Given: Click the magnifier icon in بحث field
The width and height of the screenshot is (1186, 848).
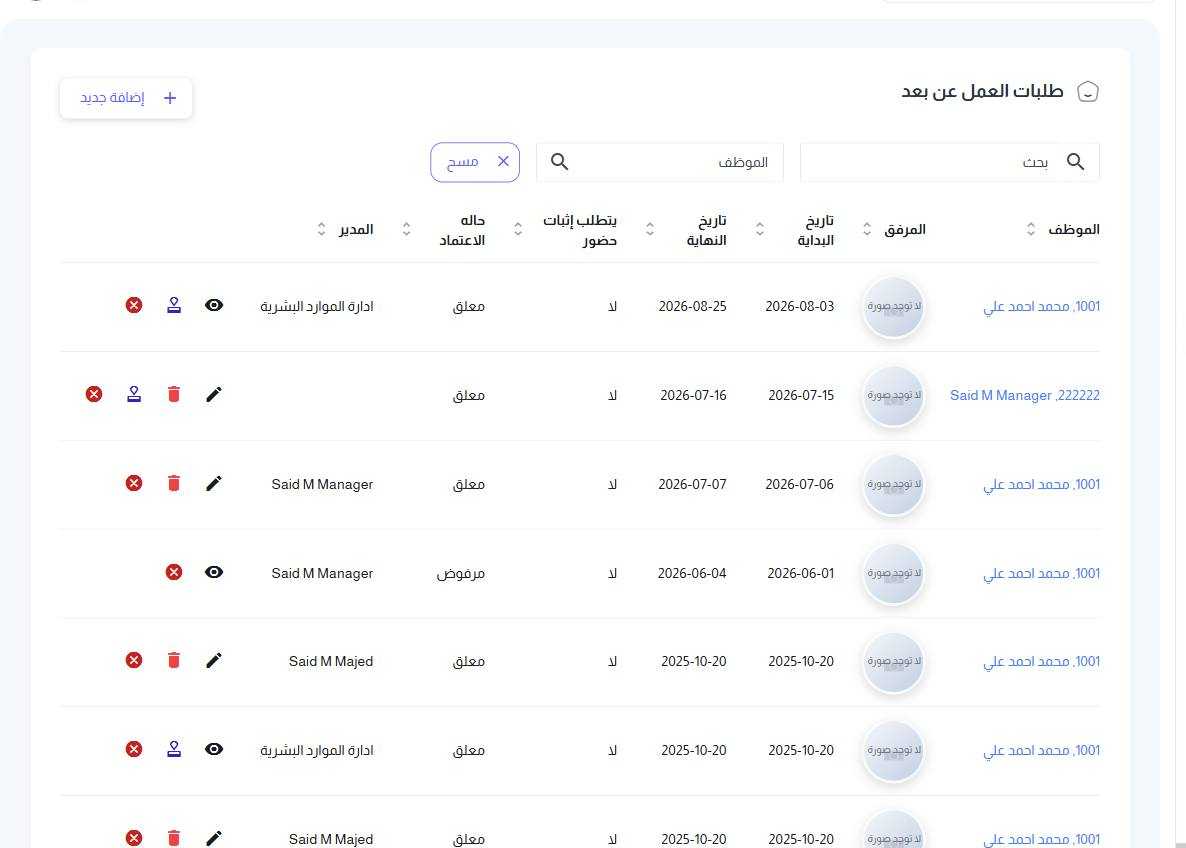Looking at the screenshot, I should pos(1076,161).
